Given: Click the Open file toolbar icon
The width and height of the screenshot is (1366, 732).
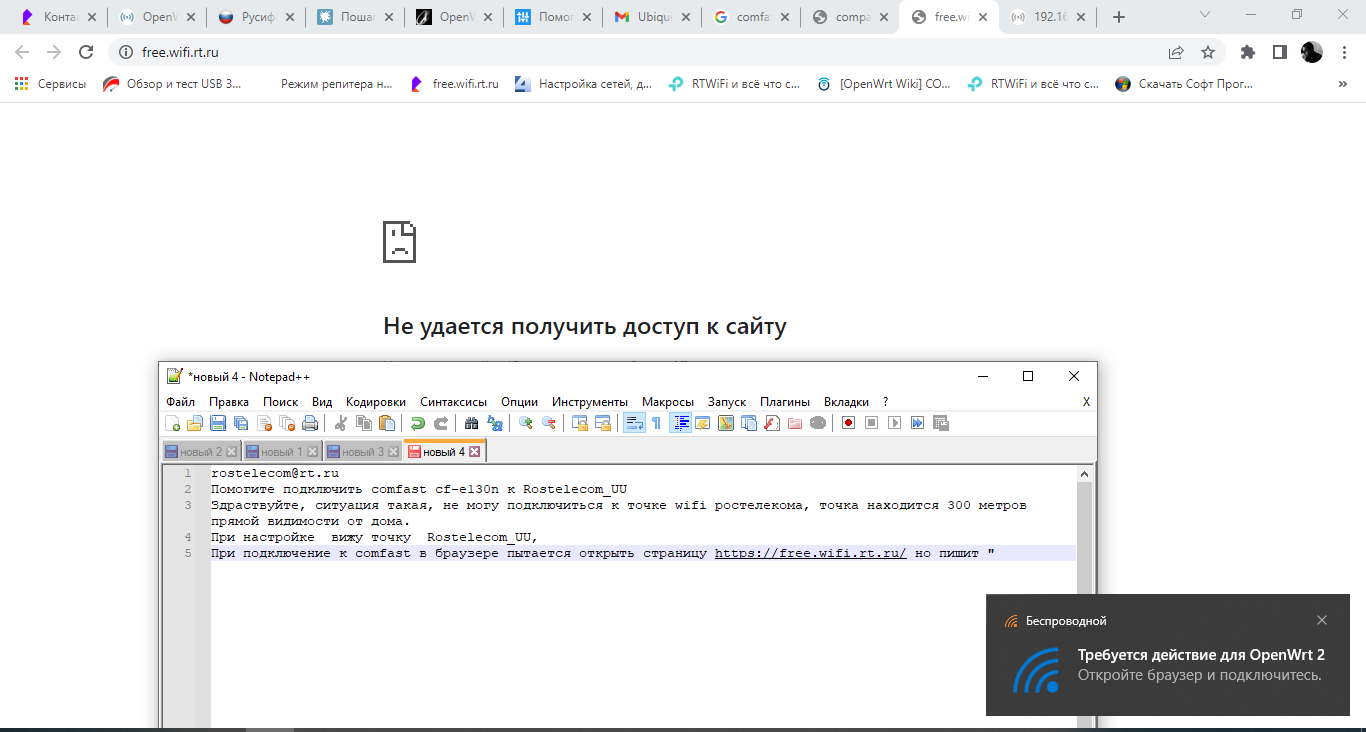Looking at the screenshot, I should [195, 423].
